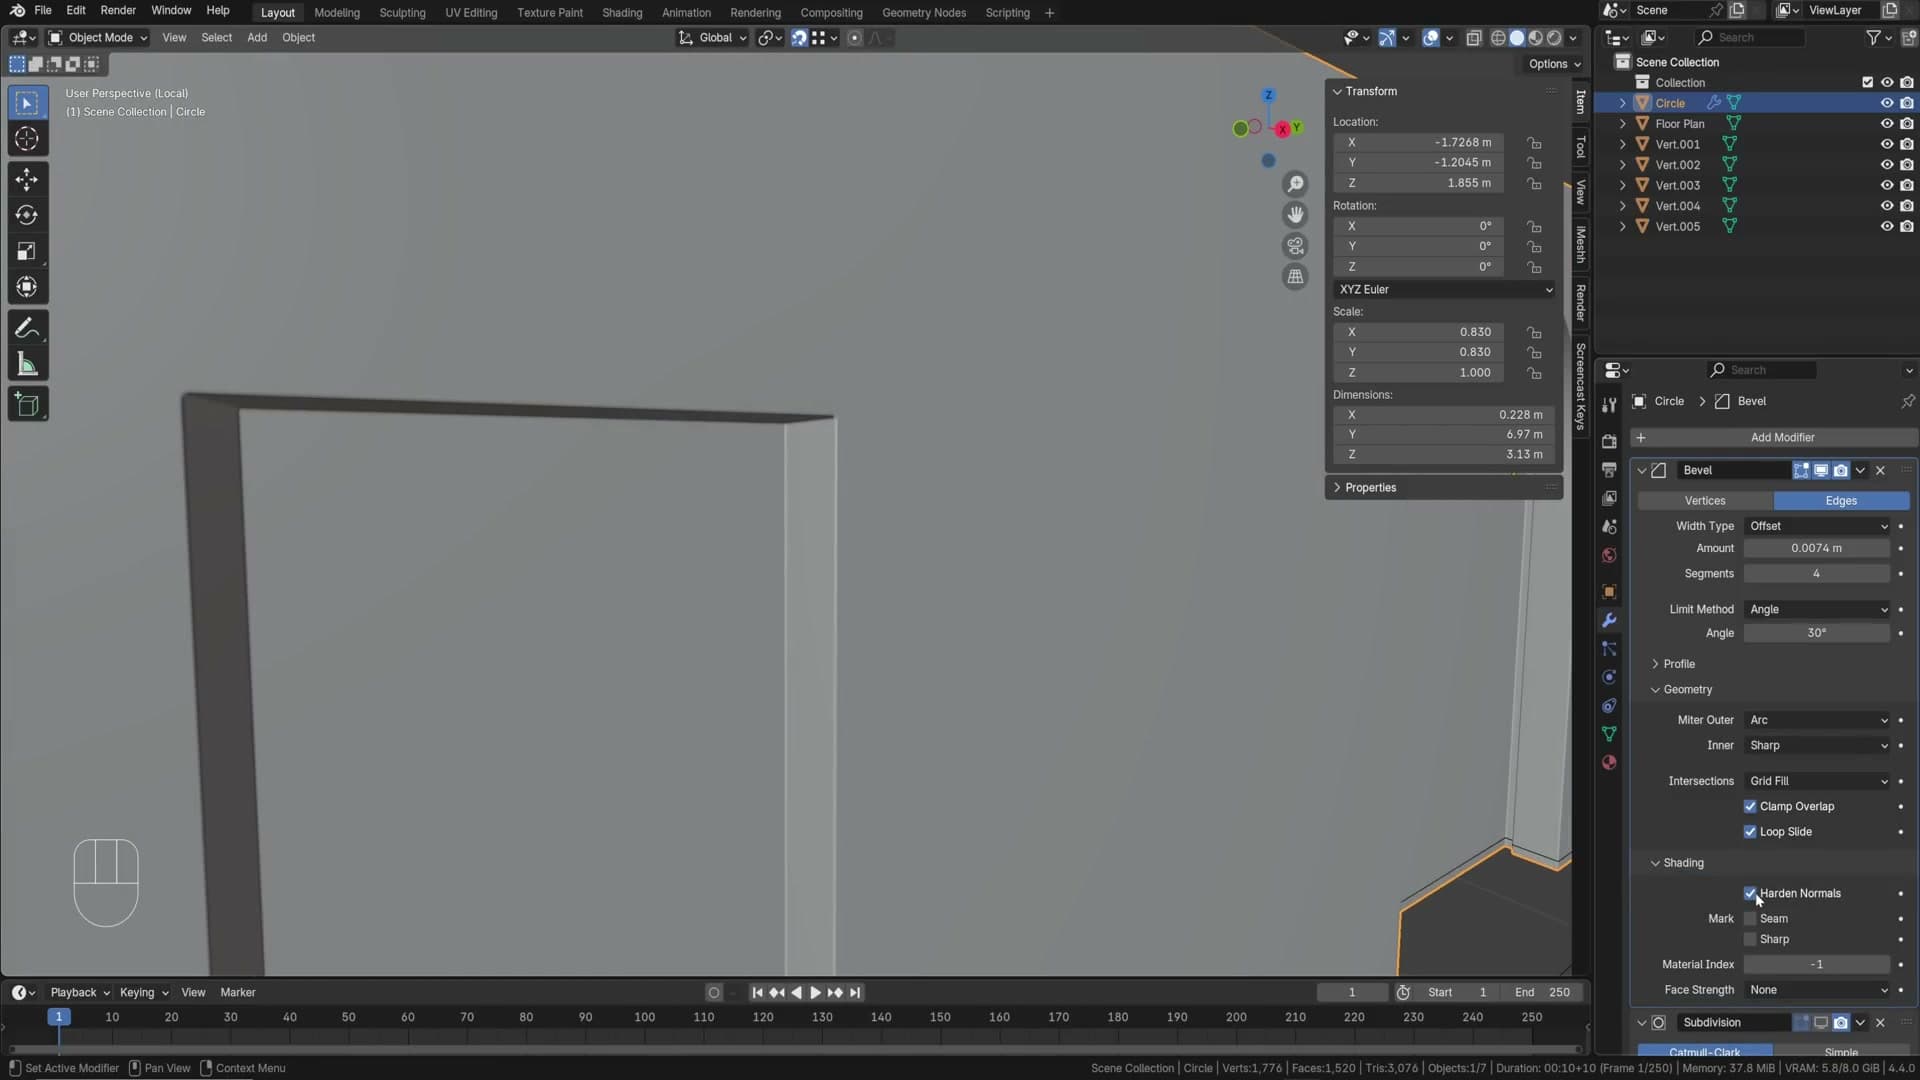
Task: Open the XYZ Euler rotation mode dropdown
Action: [1444, 289]
